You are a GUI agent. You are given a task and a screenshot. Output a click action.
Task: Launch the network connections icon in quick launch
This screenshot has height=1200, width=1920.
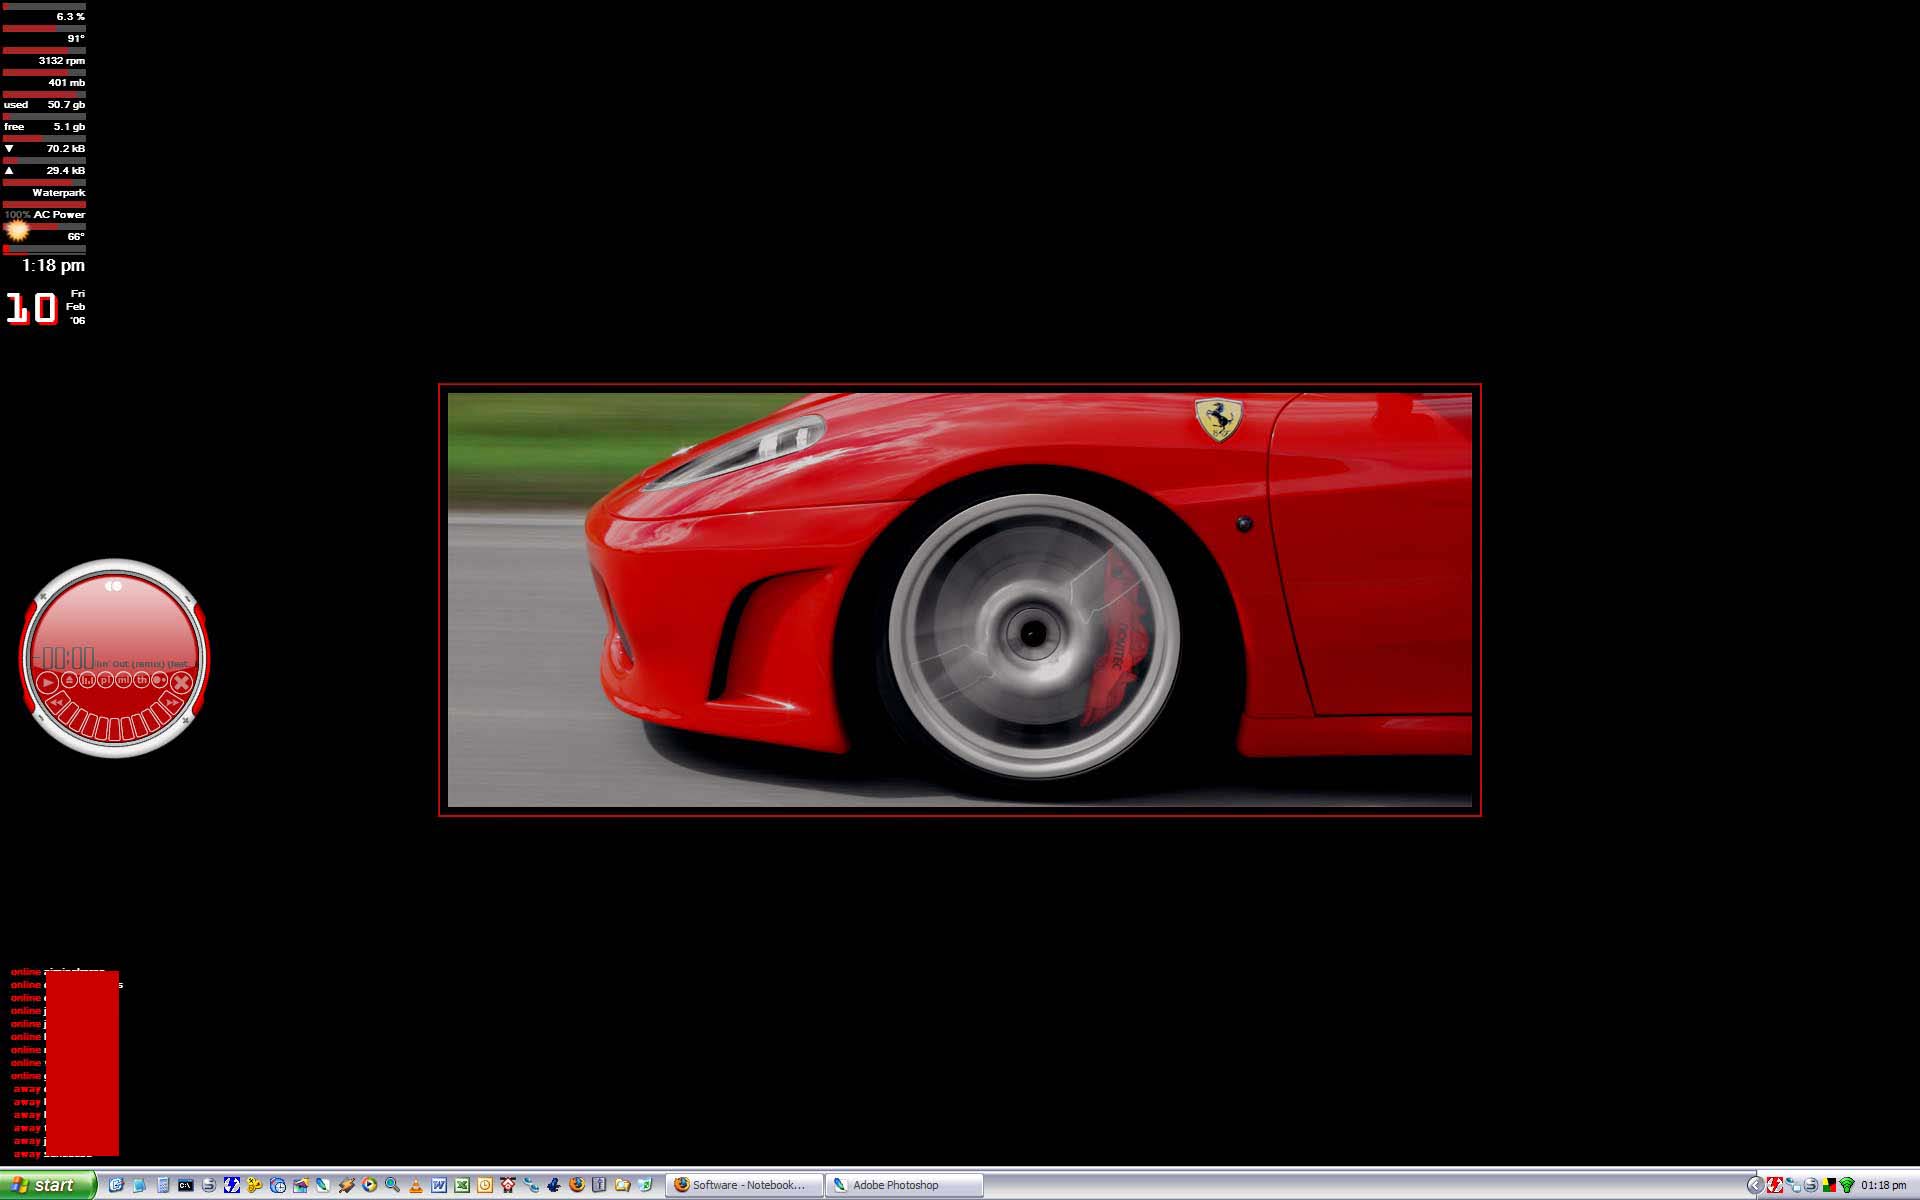point(530,1185)
